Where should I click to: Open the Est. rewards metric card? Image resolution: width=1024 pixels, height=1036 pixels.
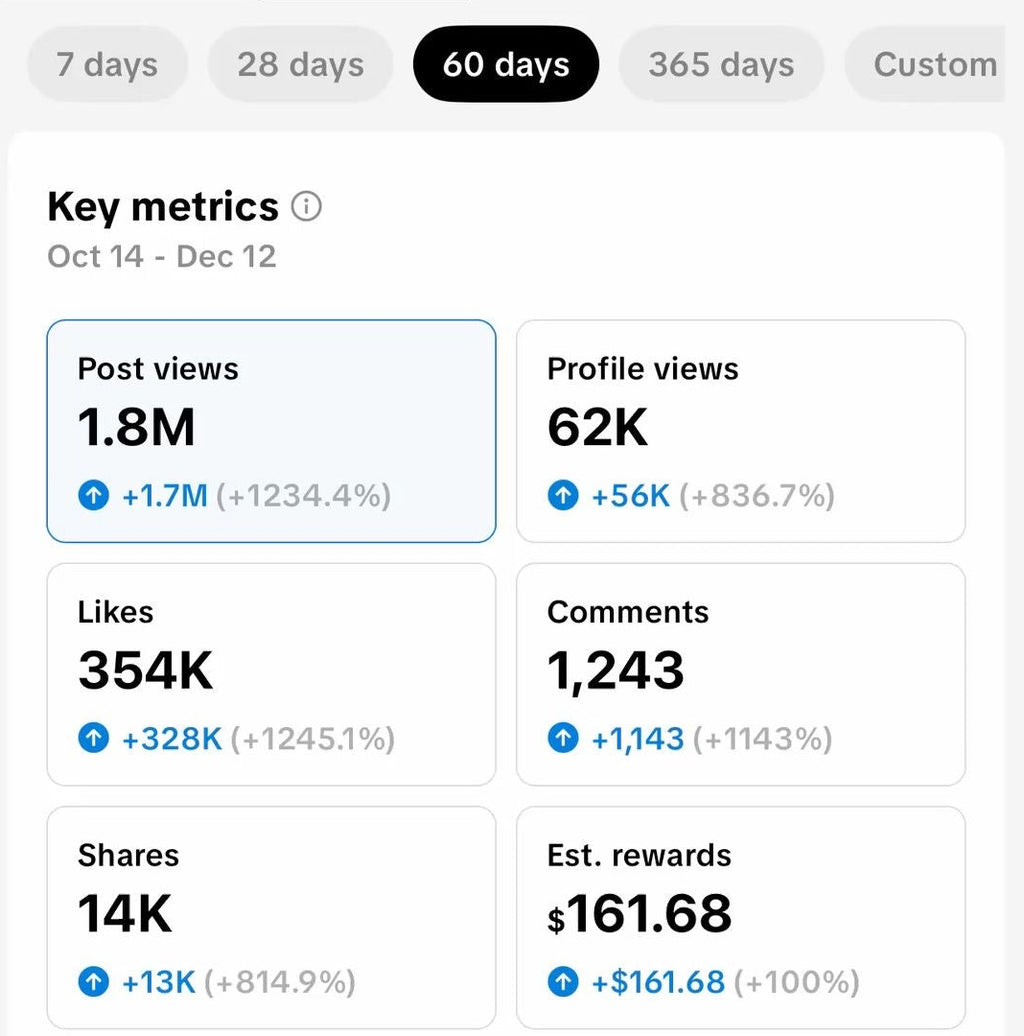pyautogui.click(x=741, y=917)
